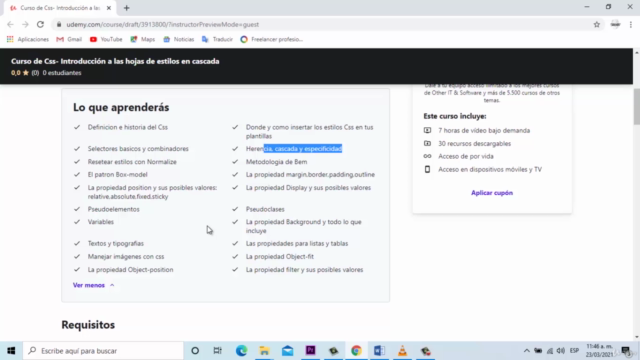Image resolution: width=640 pixels, height=360 pixels.
Task: Open the Mail app on the taskbar
Action: [x=287, y=351]
